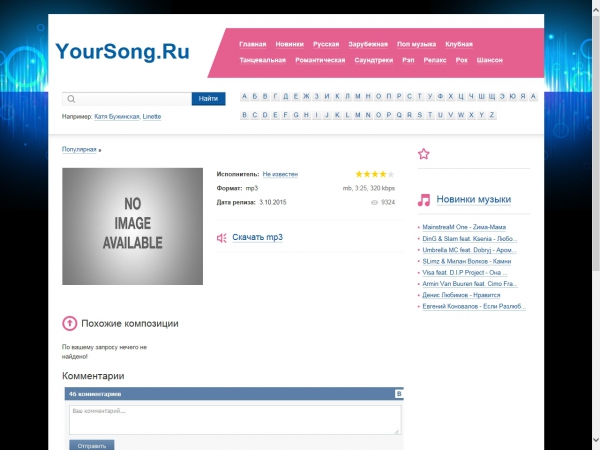Click the Найти search button

coord(209,99)
